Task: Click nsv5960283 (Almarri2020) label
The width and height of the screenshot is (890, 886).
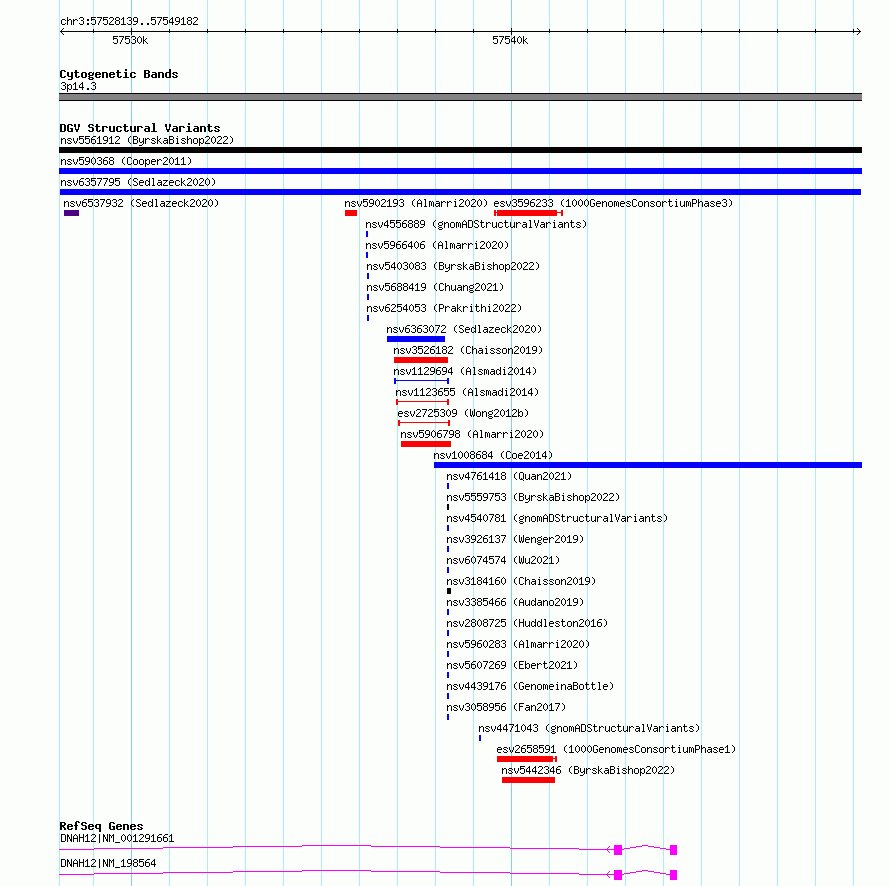Action: (518, 644)
